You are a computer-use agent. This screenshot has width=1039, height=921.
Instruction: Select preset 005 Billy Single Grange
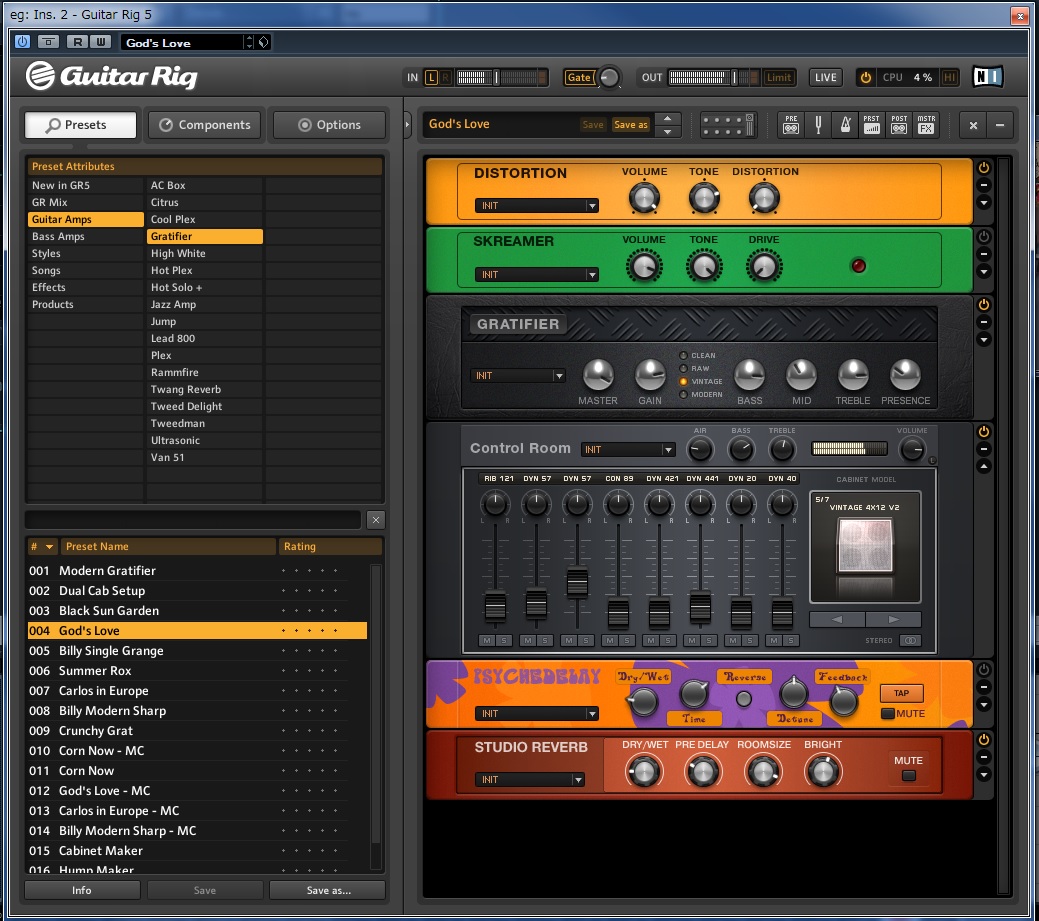coord(197,651)
